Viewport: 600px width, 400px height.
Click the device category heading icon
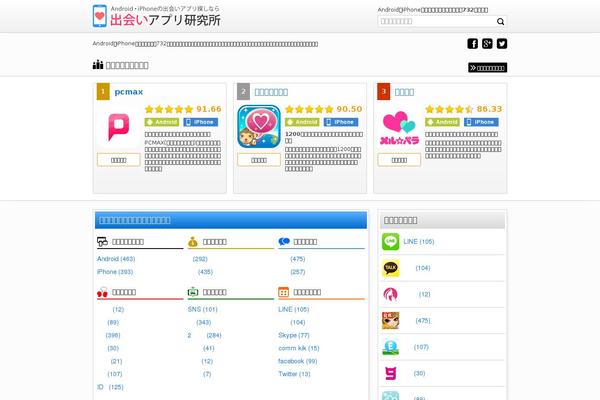point(102,242)
